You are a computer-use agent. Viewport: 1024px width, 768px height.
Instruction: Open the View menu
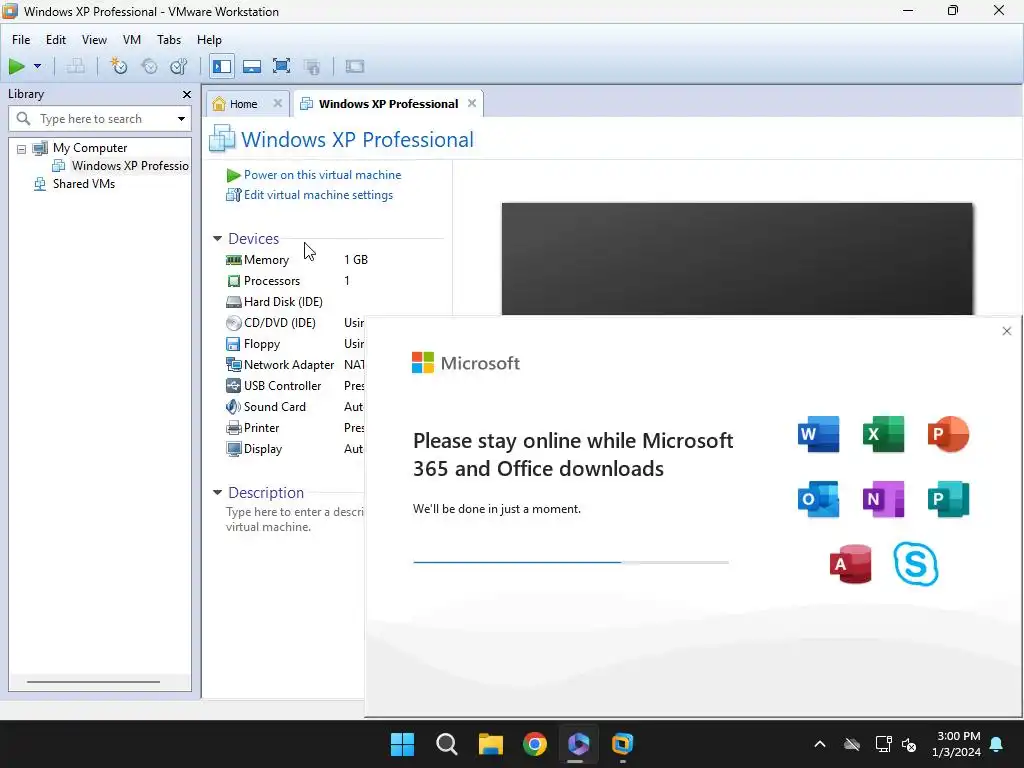[x=94, y=40]
